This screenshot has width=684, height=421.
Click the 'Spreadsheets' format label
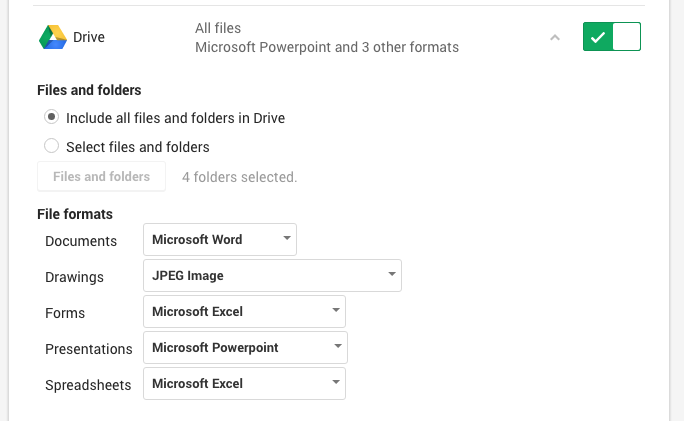pyautogui.click(x=88, y=385)
